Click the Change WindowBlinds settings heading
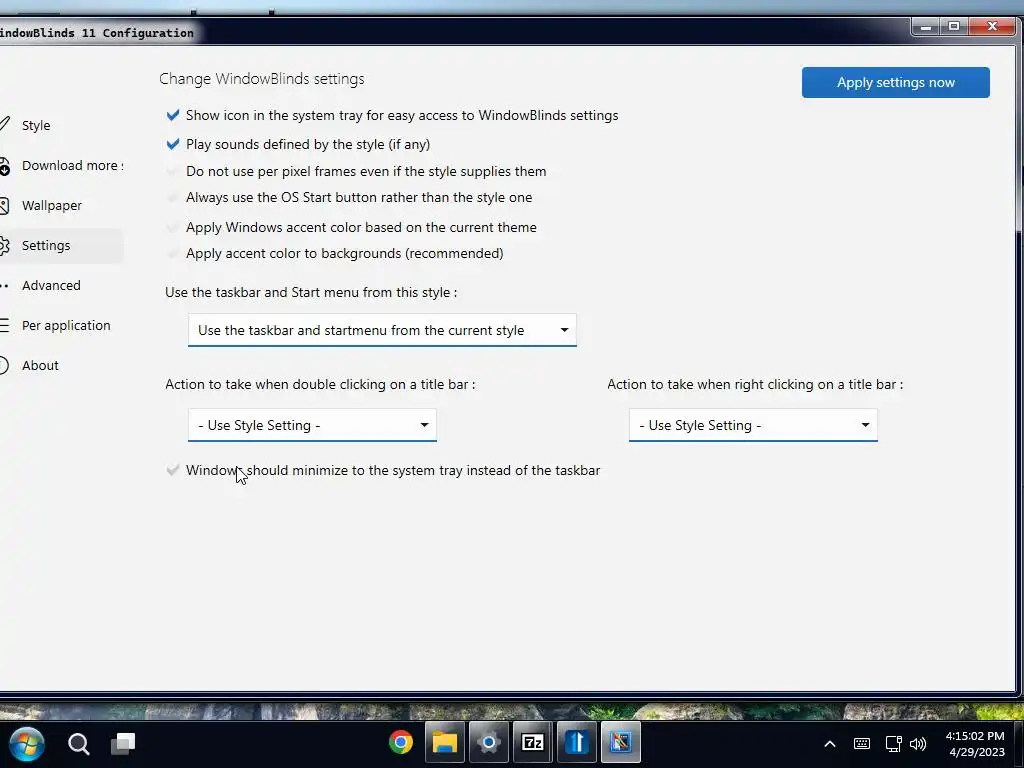 (x=262, y=79)
